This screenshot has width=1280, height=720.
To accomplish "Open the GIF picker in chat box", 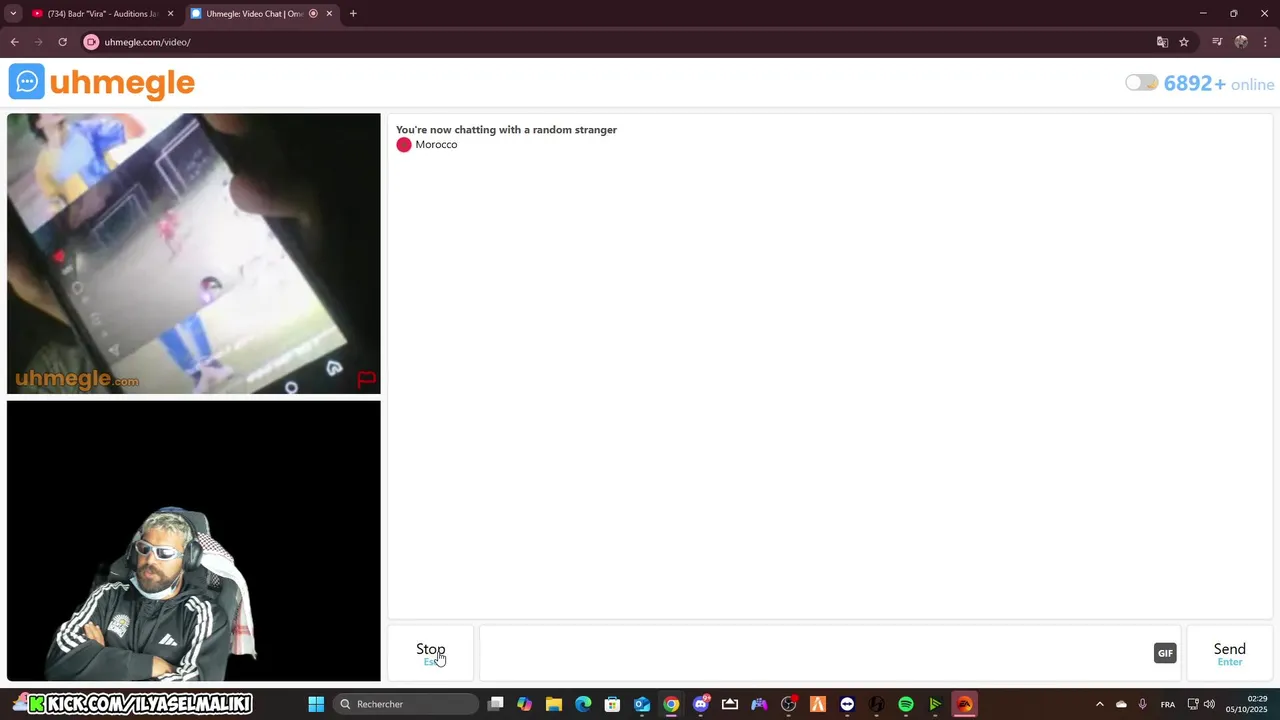I will pos(1165,653).
